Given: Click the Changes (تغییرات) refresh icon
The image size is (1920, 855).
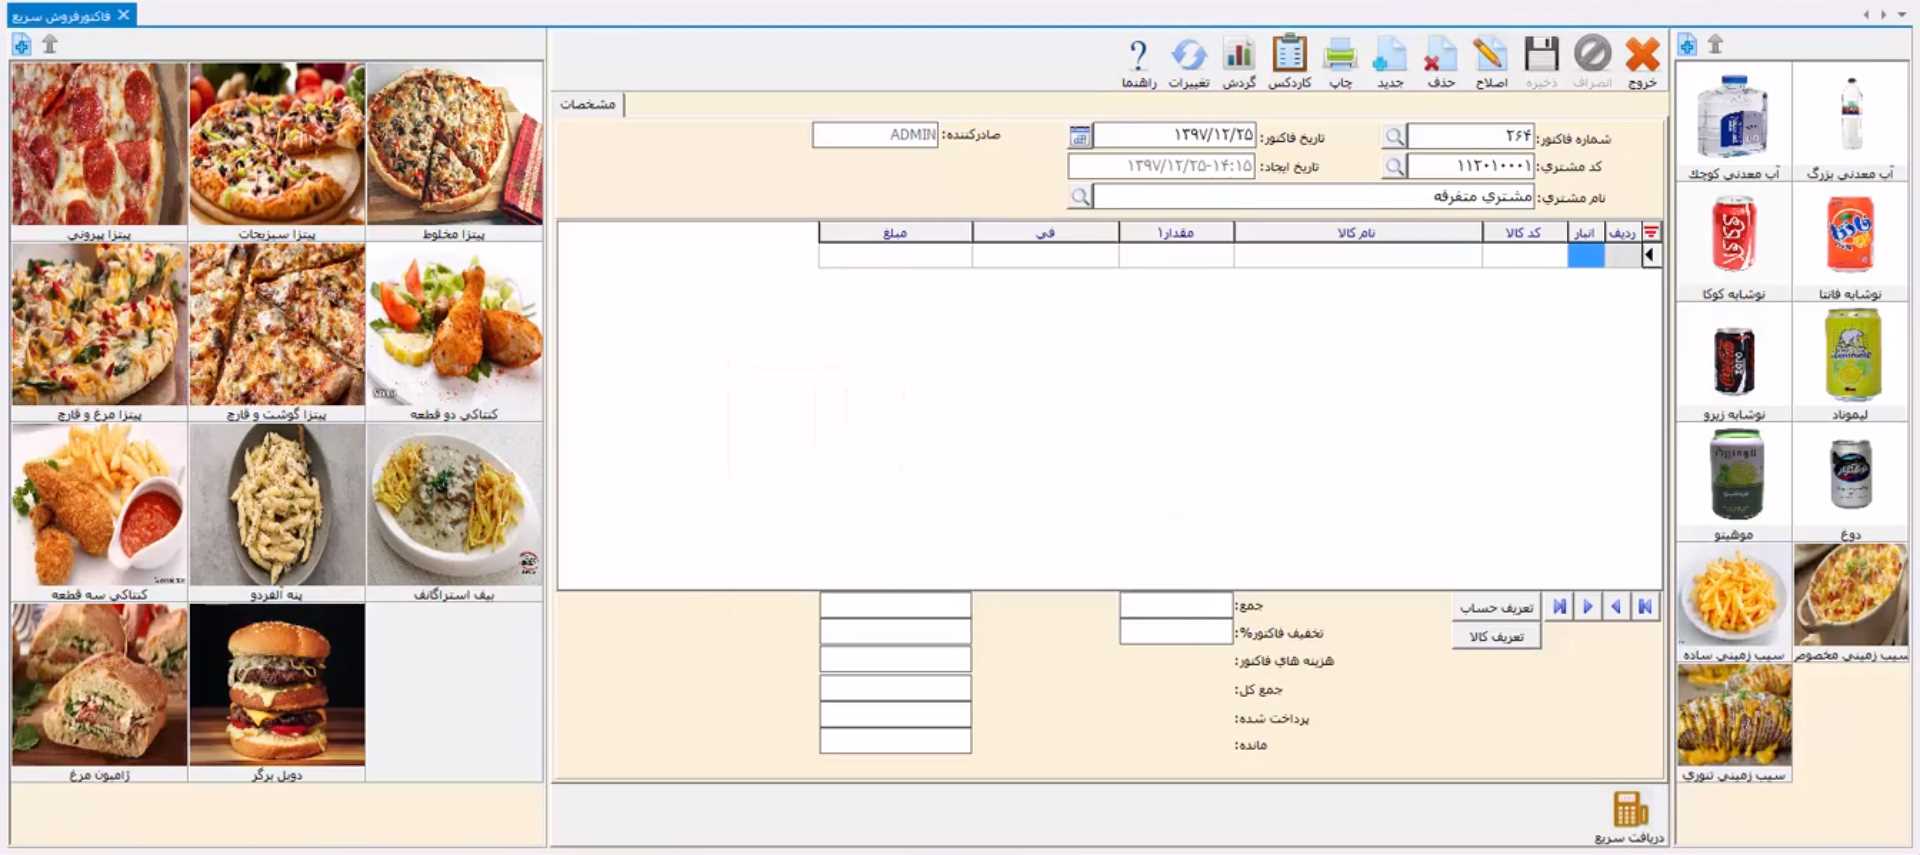Looking at the screenshot, I should (1189, 60).
